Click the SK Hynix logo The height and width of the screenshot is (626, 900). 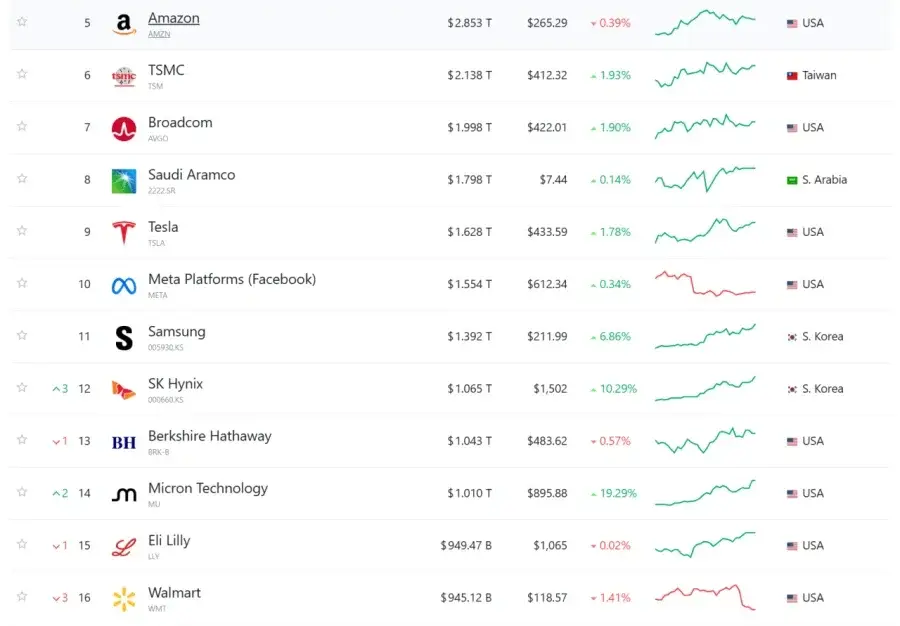[124, 390]
